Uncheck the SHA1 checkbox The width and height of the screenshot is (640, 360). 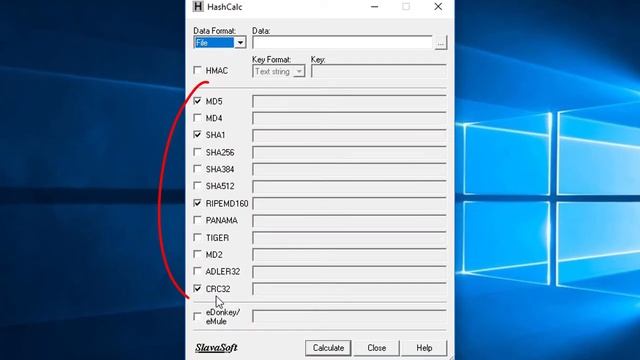(x=198, y=135)
